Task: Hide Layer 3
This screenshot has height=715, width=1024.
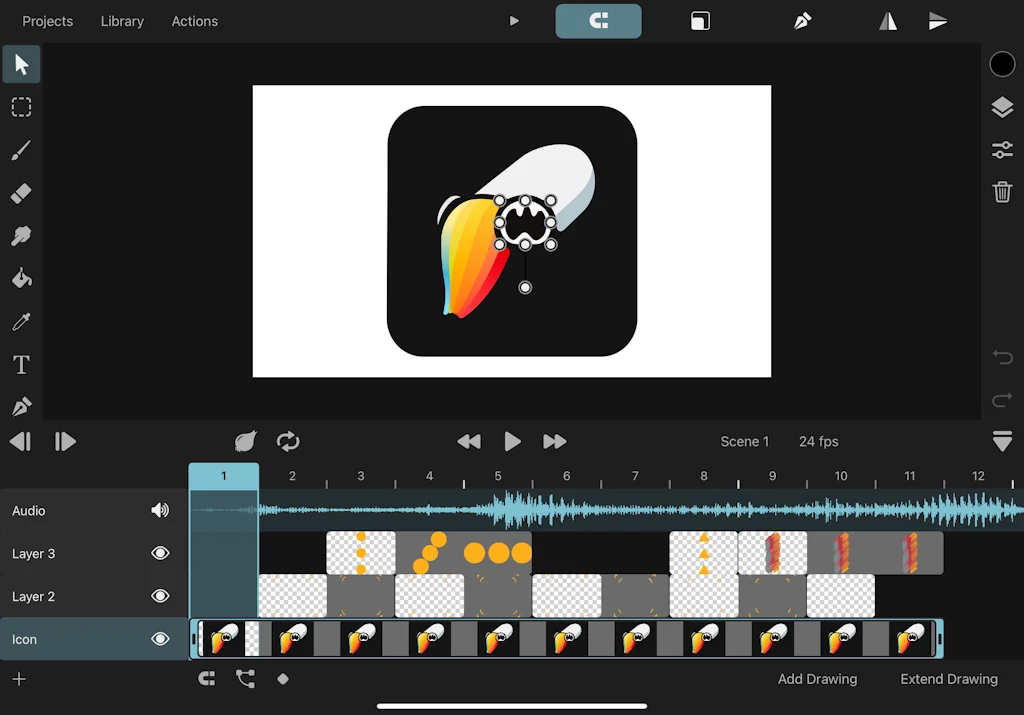Action: pos(160,553)
